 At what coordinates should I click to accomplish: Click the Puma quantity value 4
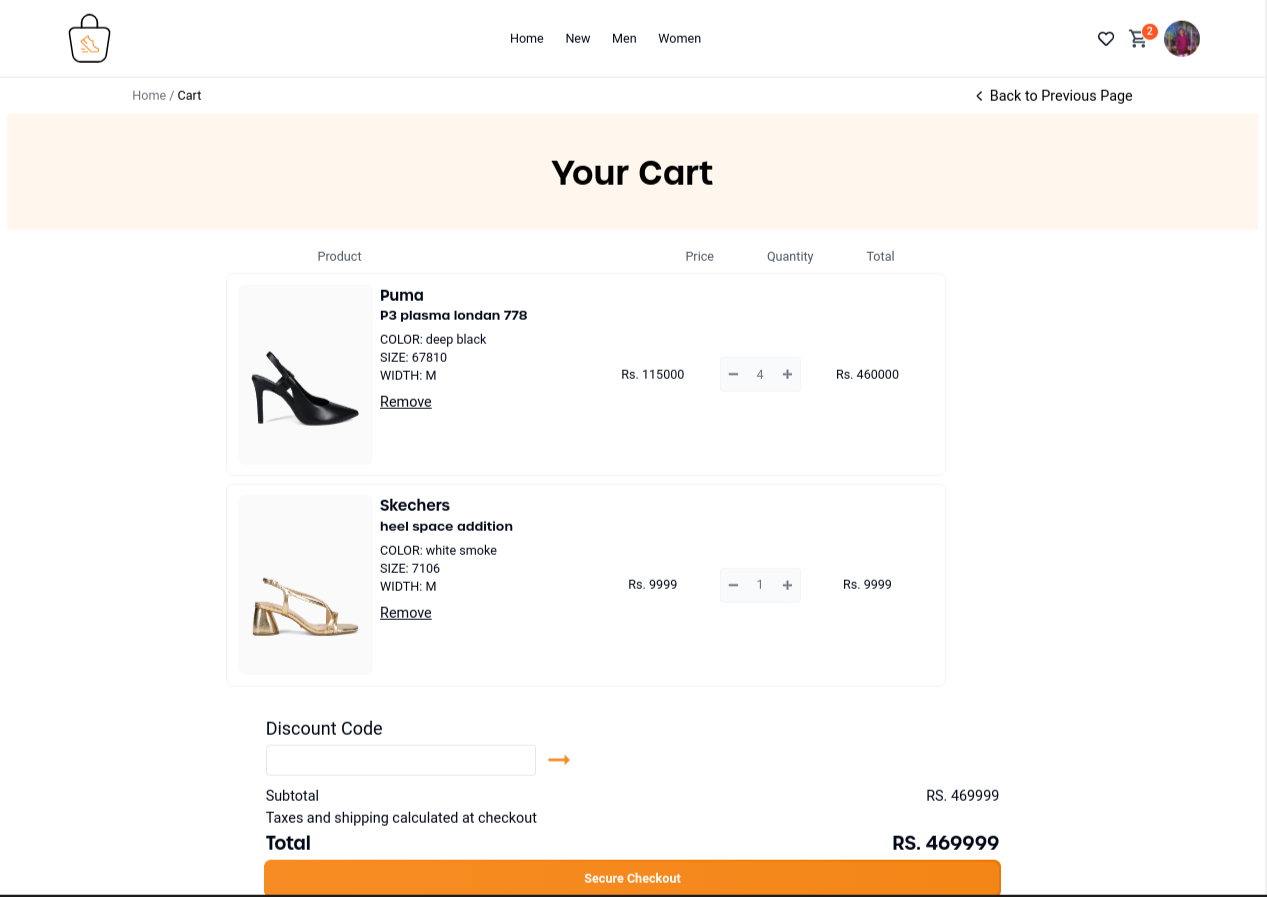[760, 375]
